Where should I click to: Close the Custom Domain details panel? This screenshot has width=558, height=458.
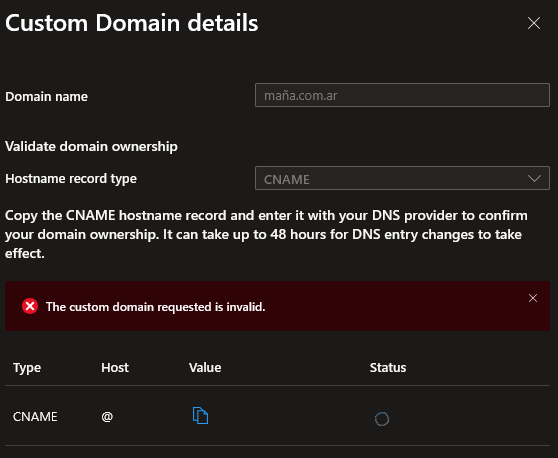click(x=534, y=23)
